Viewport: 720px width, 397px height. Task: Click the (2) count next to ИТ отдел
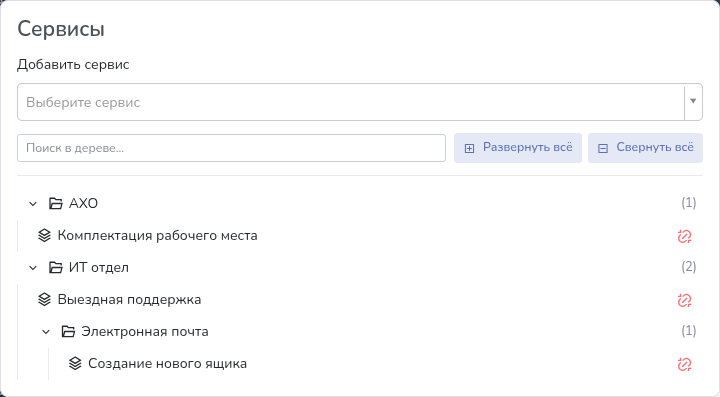click(x=688, y=267)
